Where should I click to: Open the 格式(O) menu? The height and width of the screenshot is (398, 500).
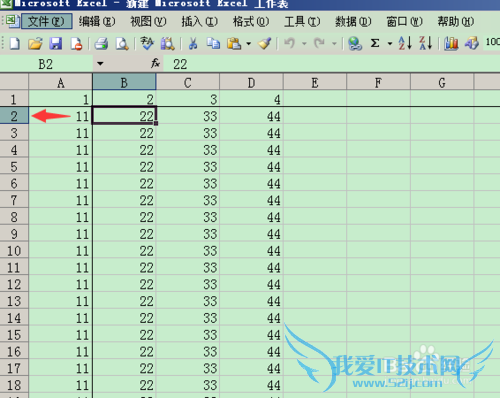tap(251, 22)
